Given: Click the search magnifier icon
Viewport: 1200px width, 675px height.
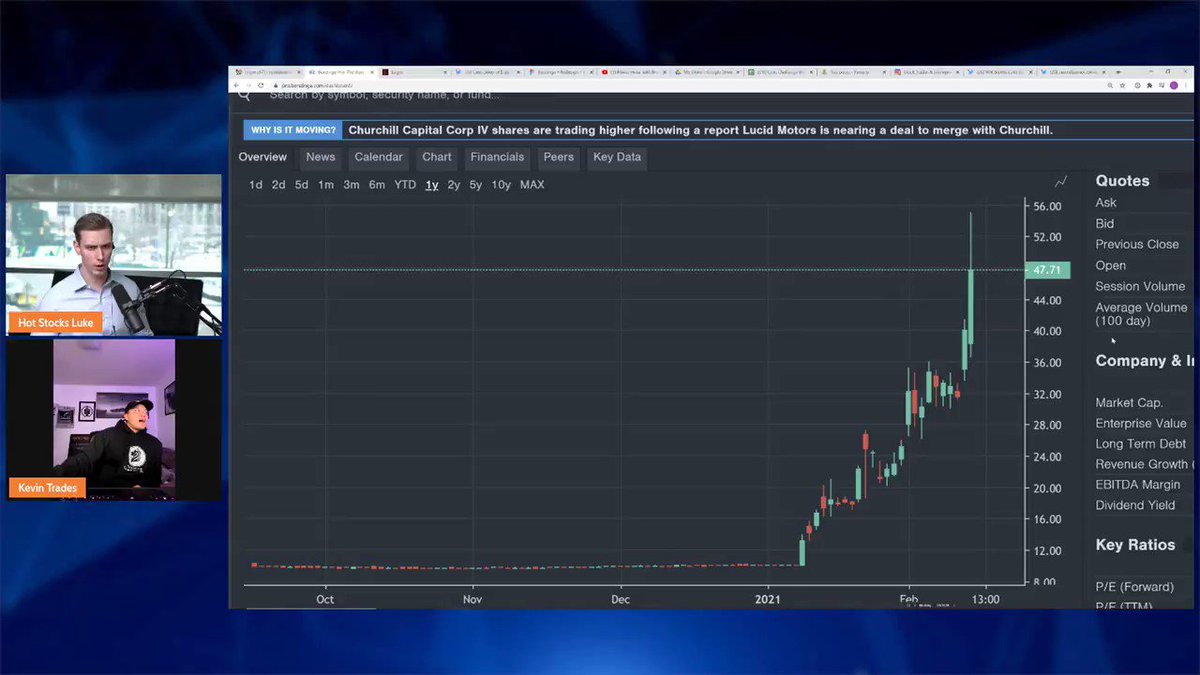Looking at the screenshot, I should (x=244, y=95).
